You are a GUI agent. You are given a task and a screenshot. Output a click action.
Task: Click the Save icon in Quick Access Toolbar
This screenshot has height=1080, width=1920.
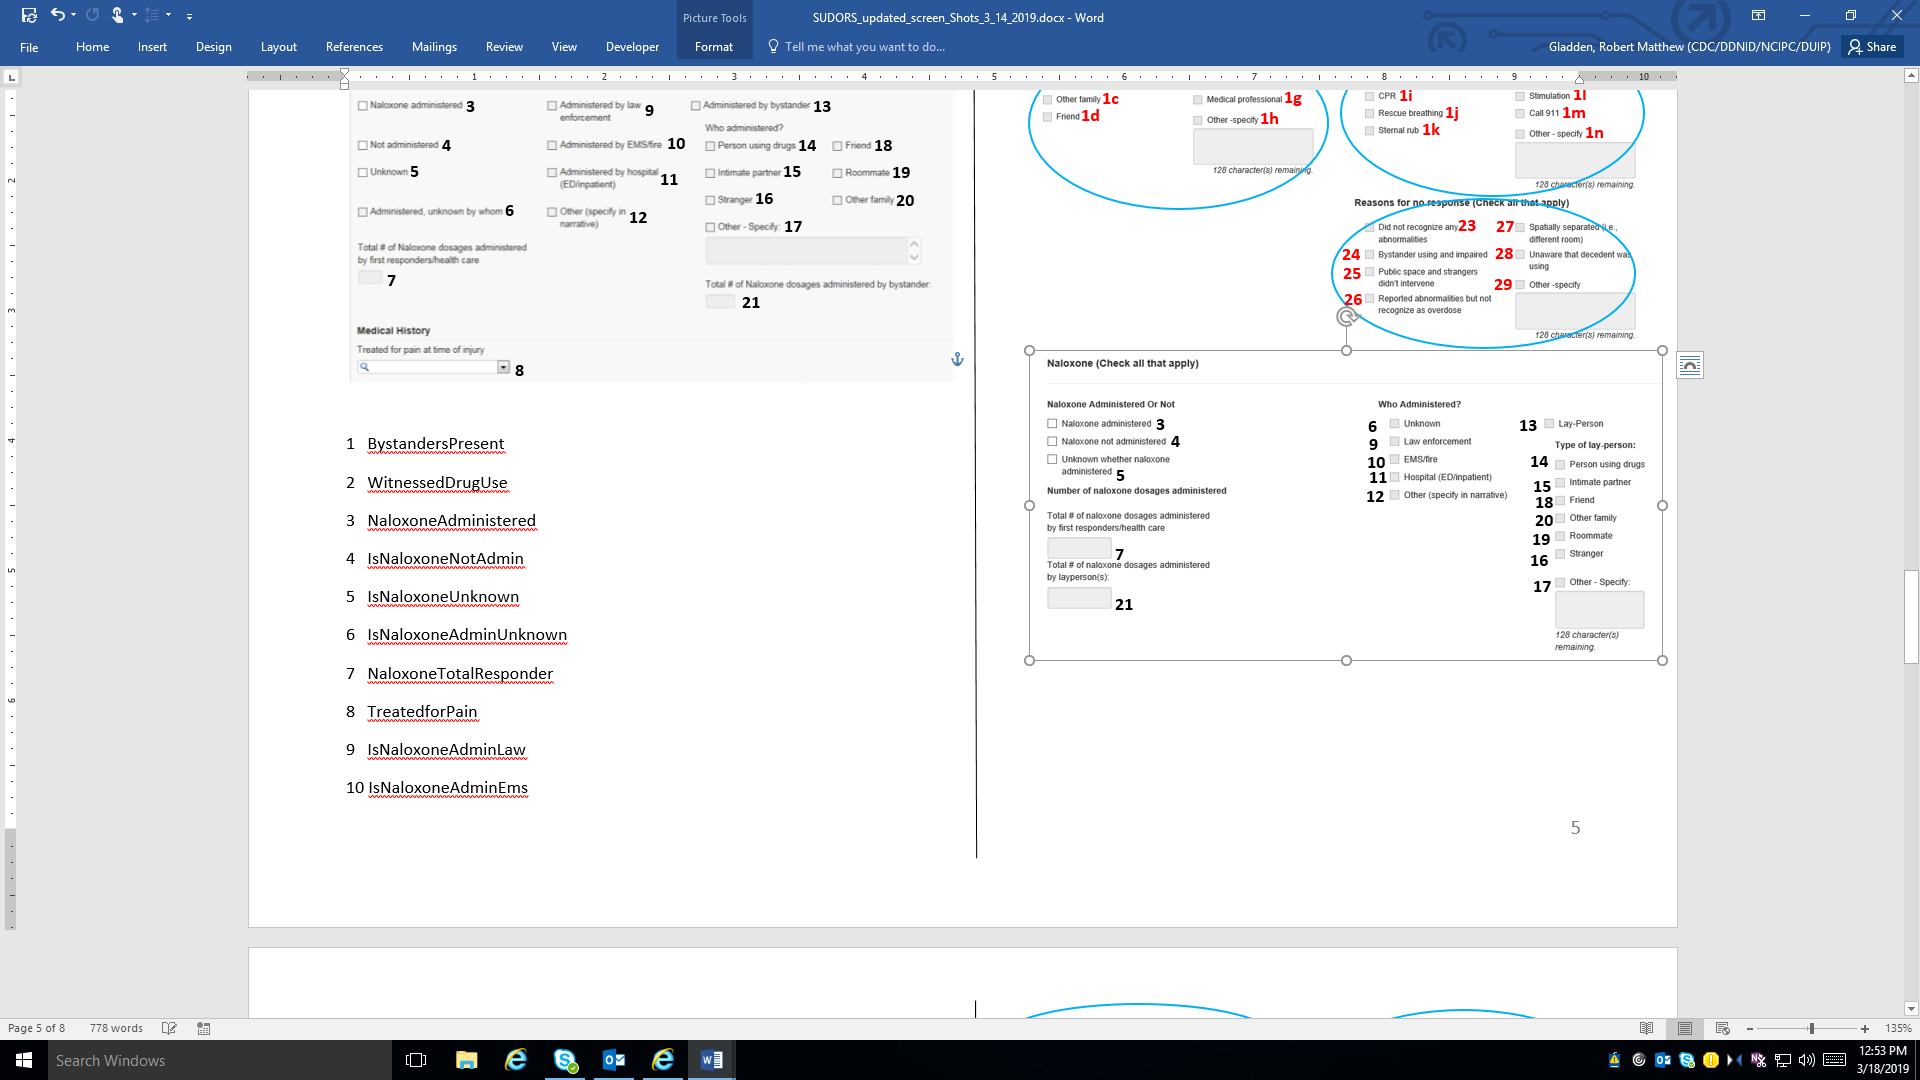tap(29, 15)
